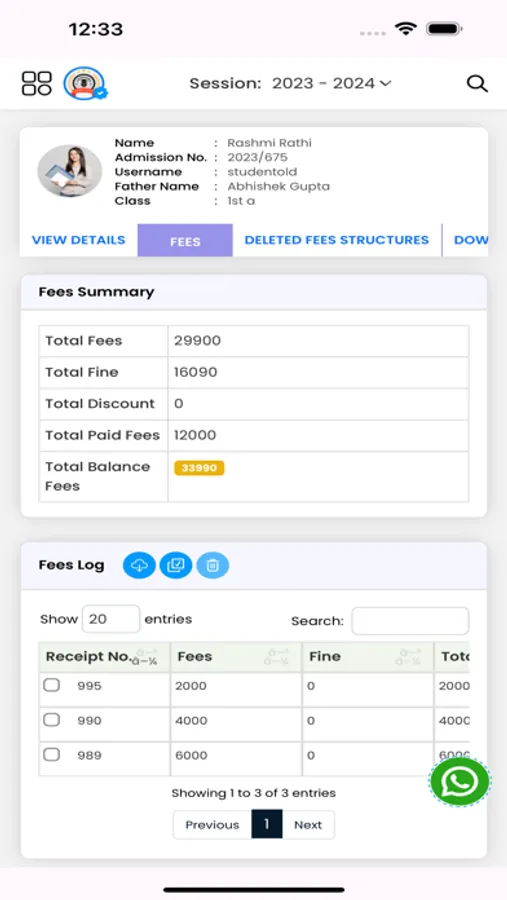Image resolution: width=507 pixels, height=900 pixels.
Task: Go to the Next page button
Action: click(308, 825)
